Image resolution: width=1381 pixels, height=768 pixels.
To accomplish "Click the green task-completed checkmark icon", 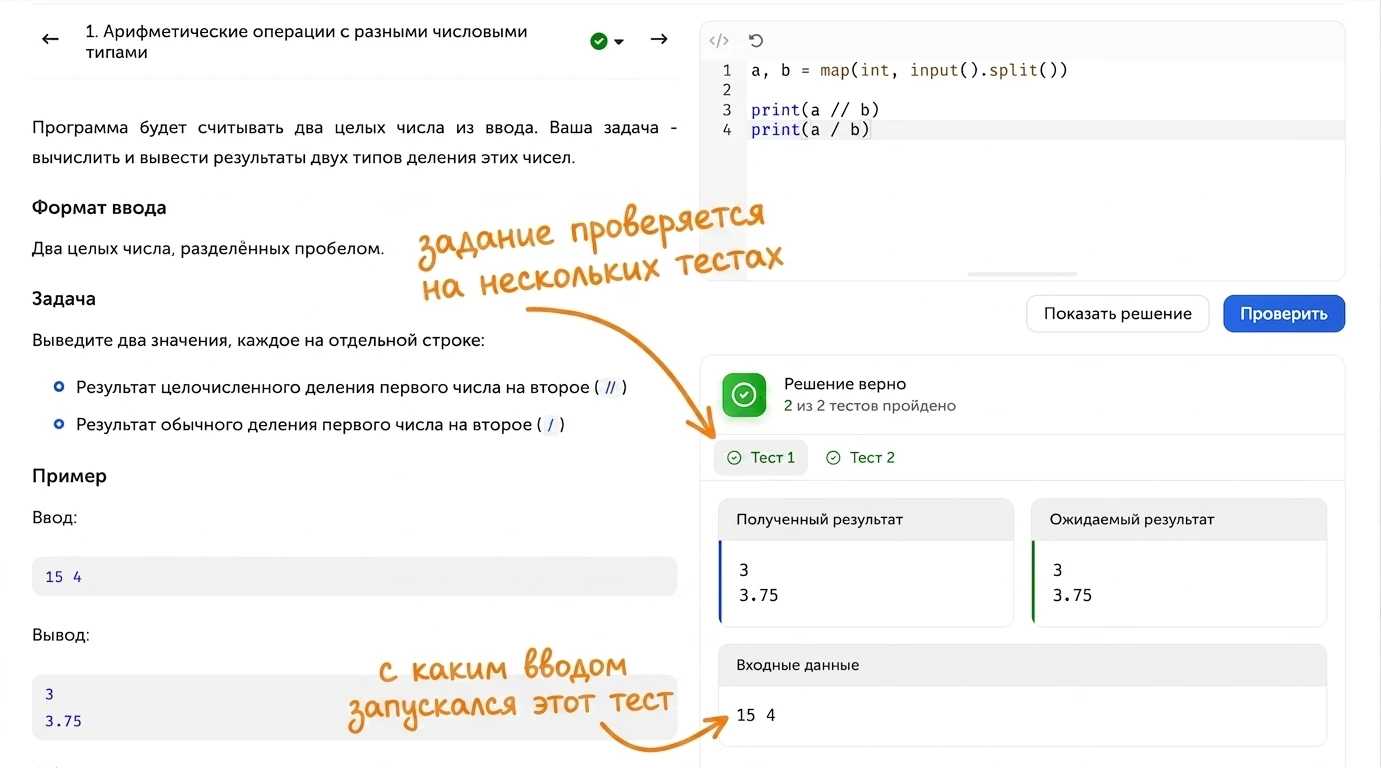I will (599, 41).
